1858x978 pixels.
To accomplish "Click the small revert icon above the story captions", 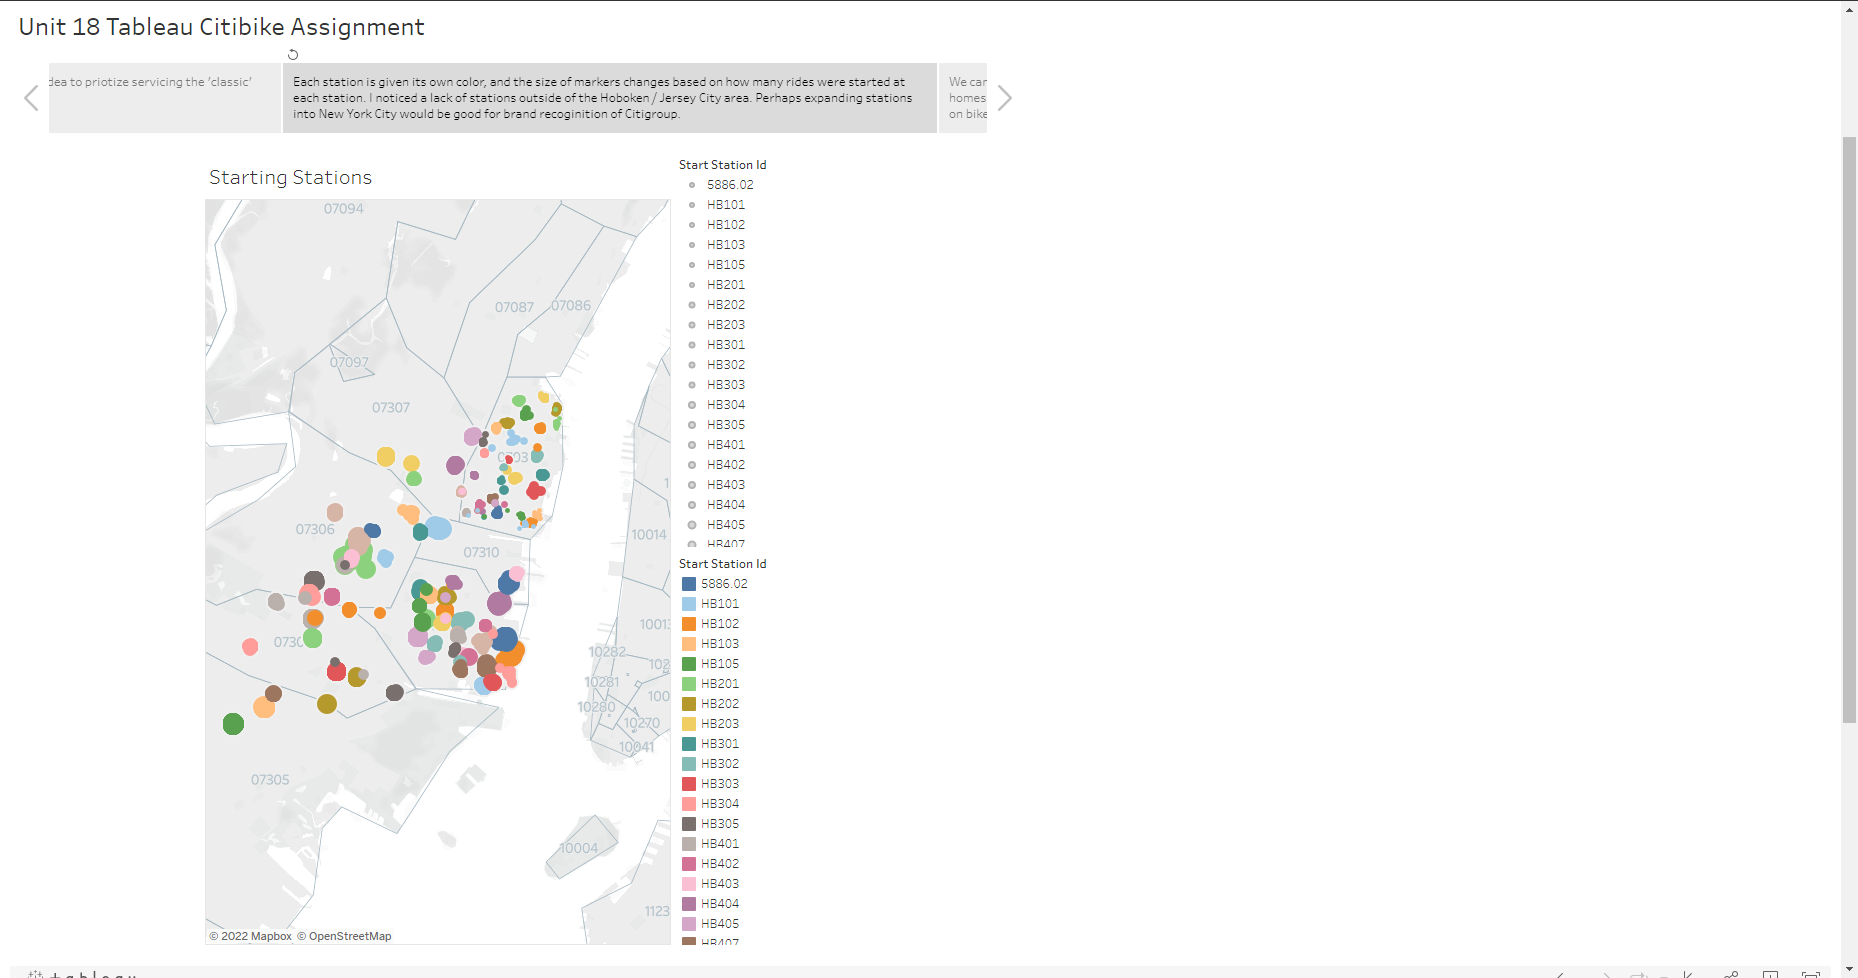I will point(293,55).
